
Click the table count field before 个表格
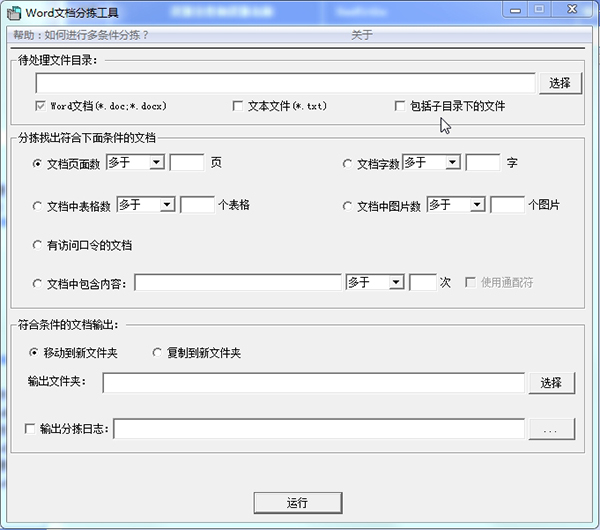[197, 205]
